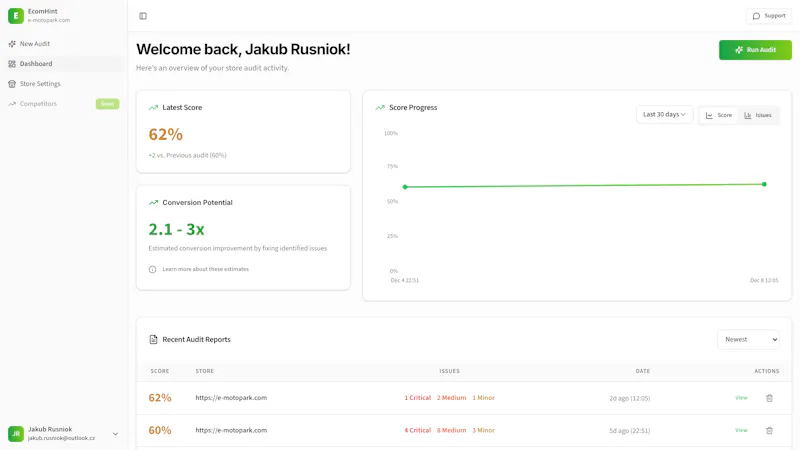Click the 60% row store URL
Image resolution: width=800 pixels, height=450 pixels.
231,430
